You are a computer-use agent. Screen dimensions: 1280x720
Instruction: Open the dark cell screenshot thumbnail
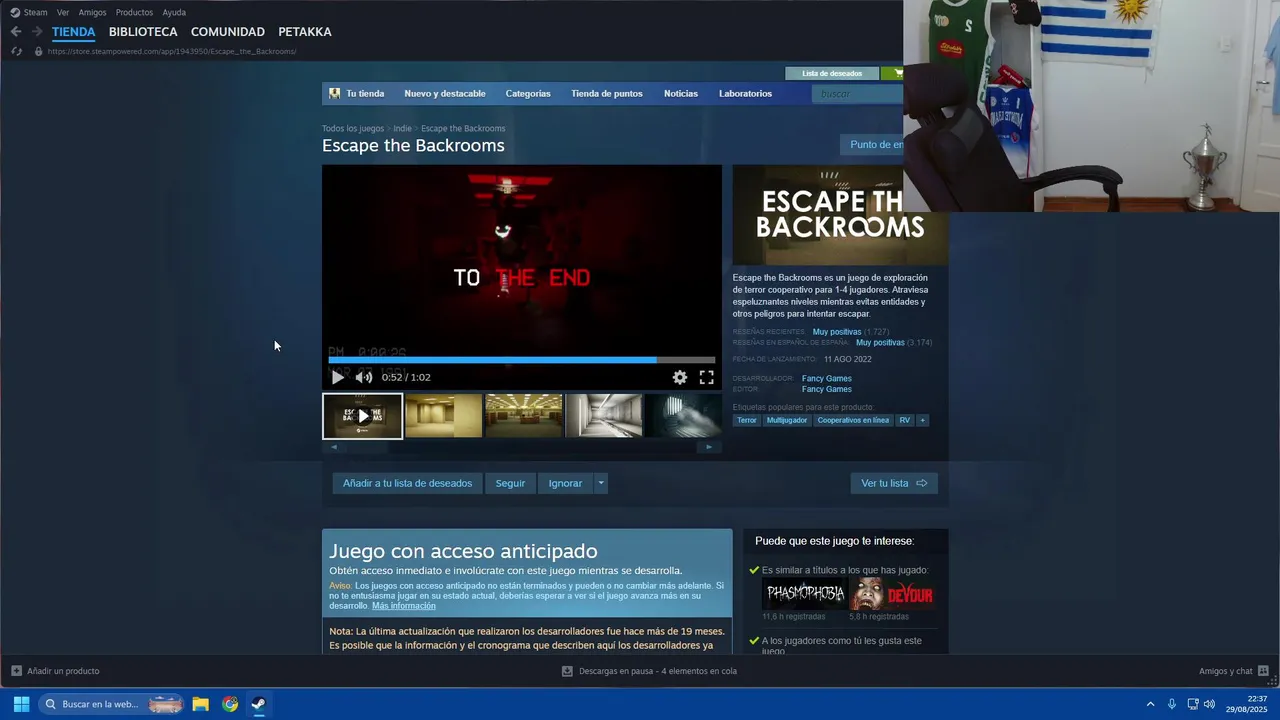tap(683, 416)
